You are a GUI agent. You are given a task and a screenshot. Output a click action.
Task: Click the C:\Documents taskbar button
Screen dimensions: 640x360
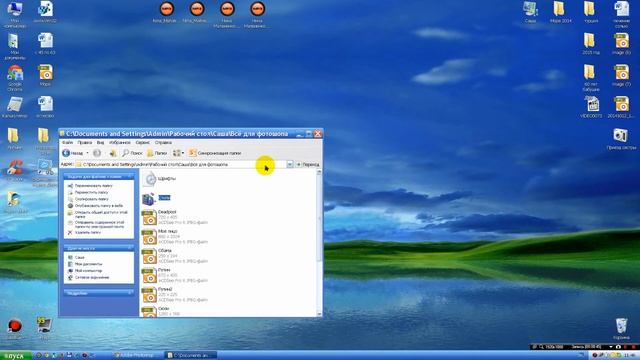[190, 356]
